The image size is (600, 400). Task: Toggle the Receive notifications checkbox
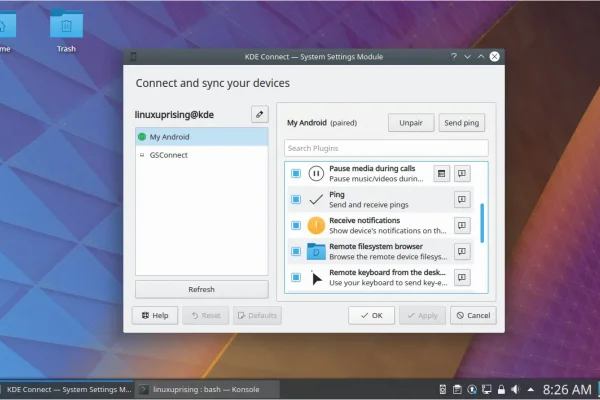[x=296, y=225]
